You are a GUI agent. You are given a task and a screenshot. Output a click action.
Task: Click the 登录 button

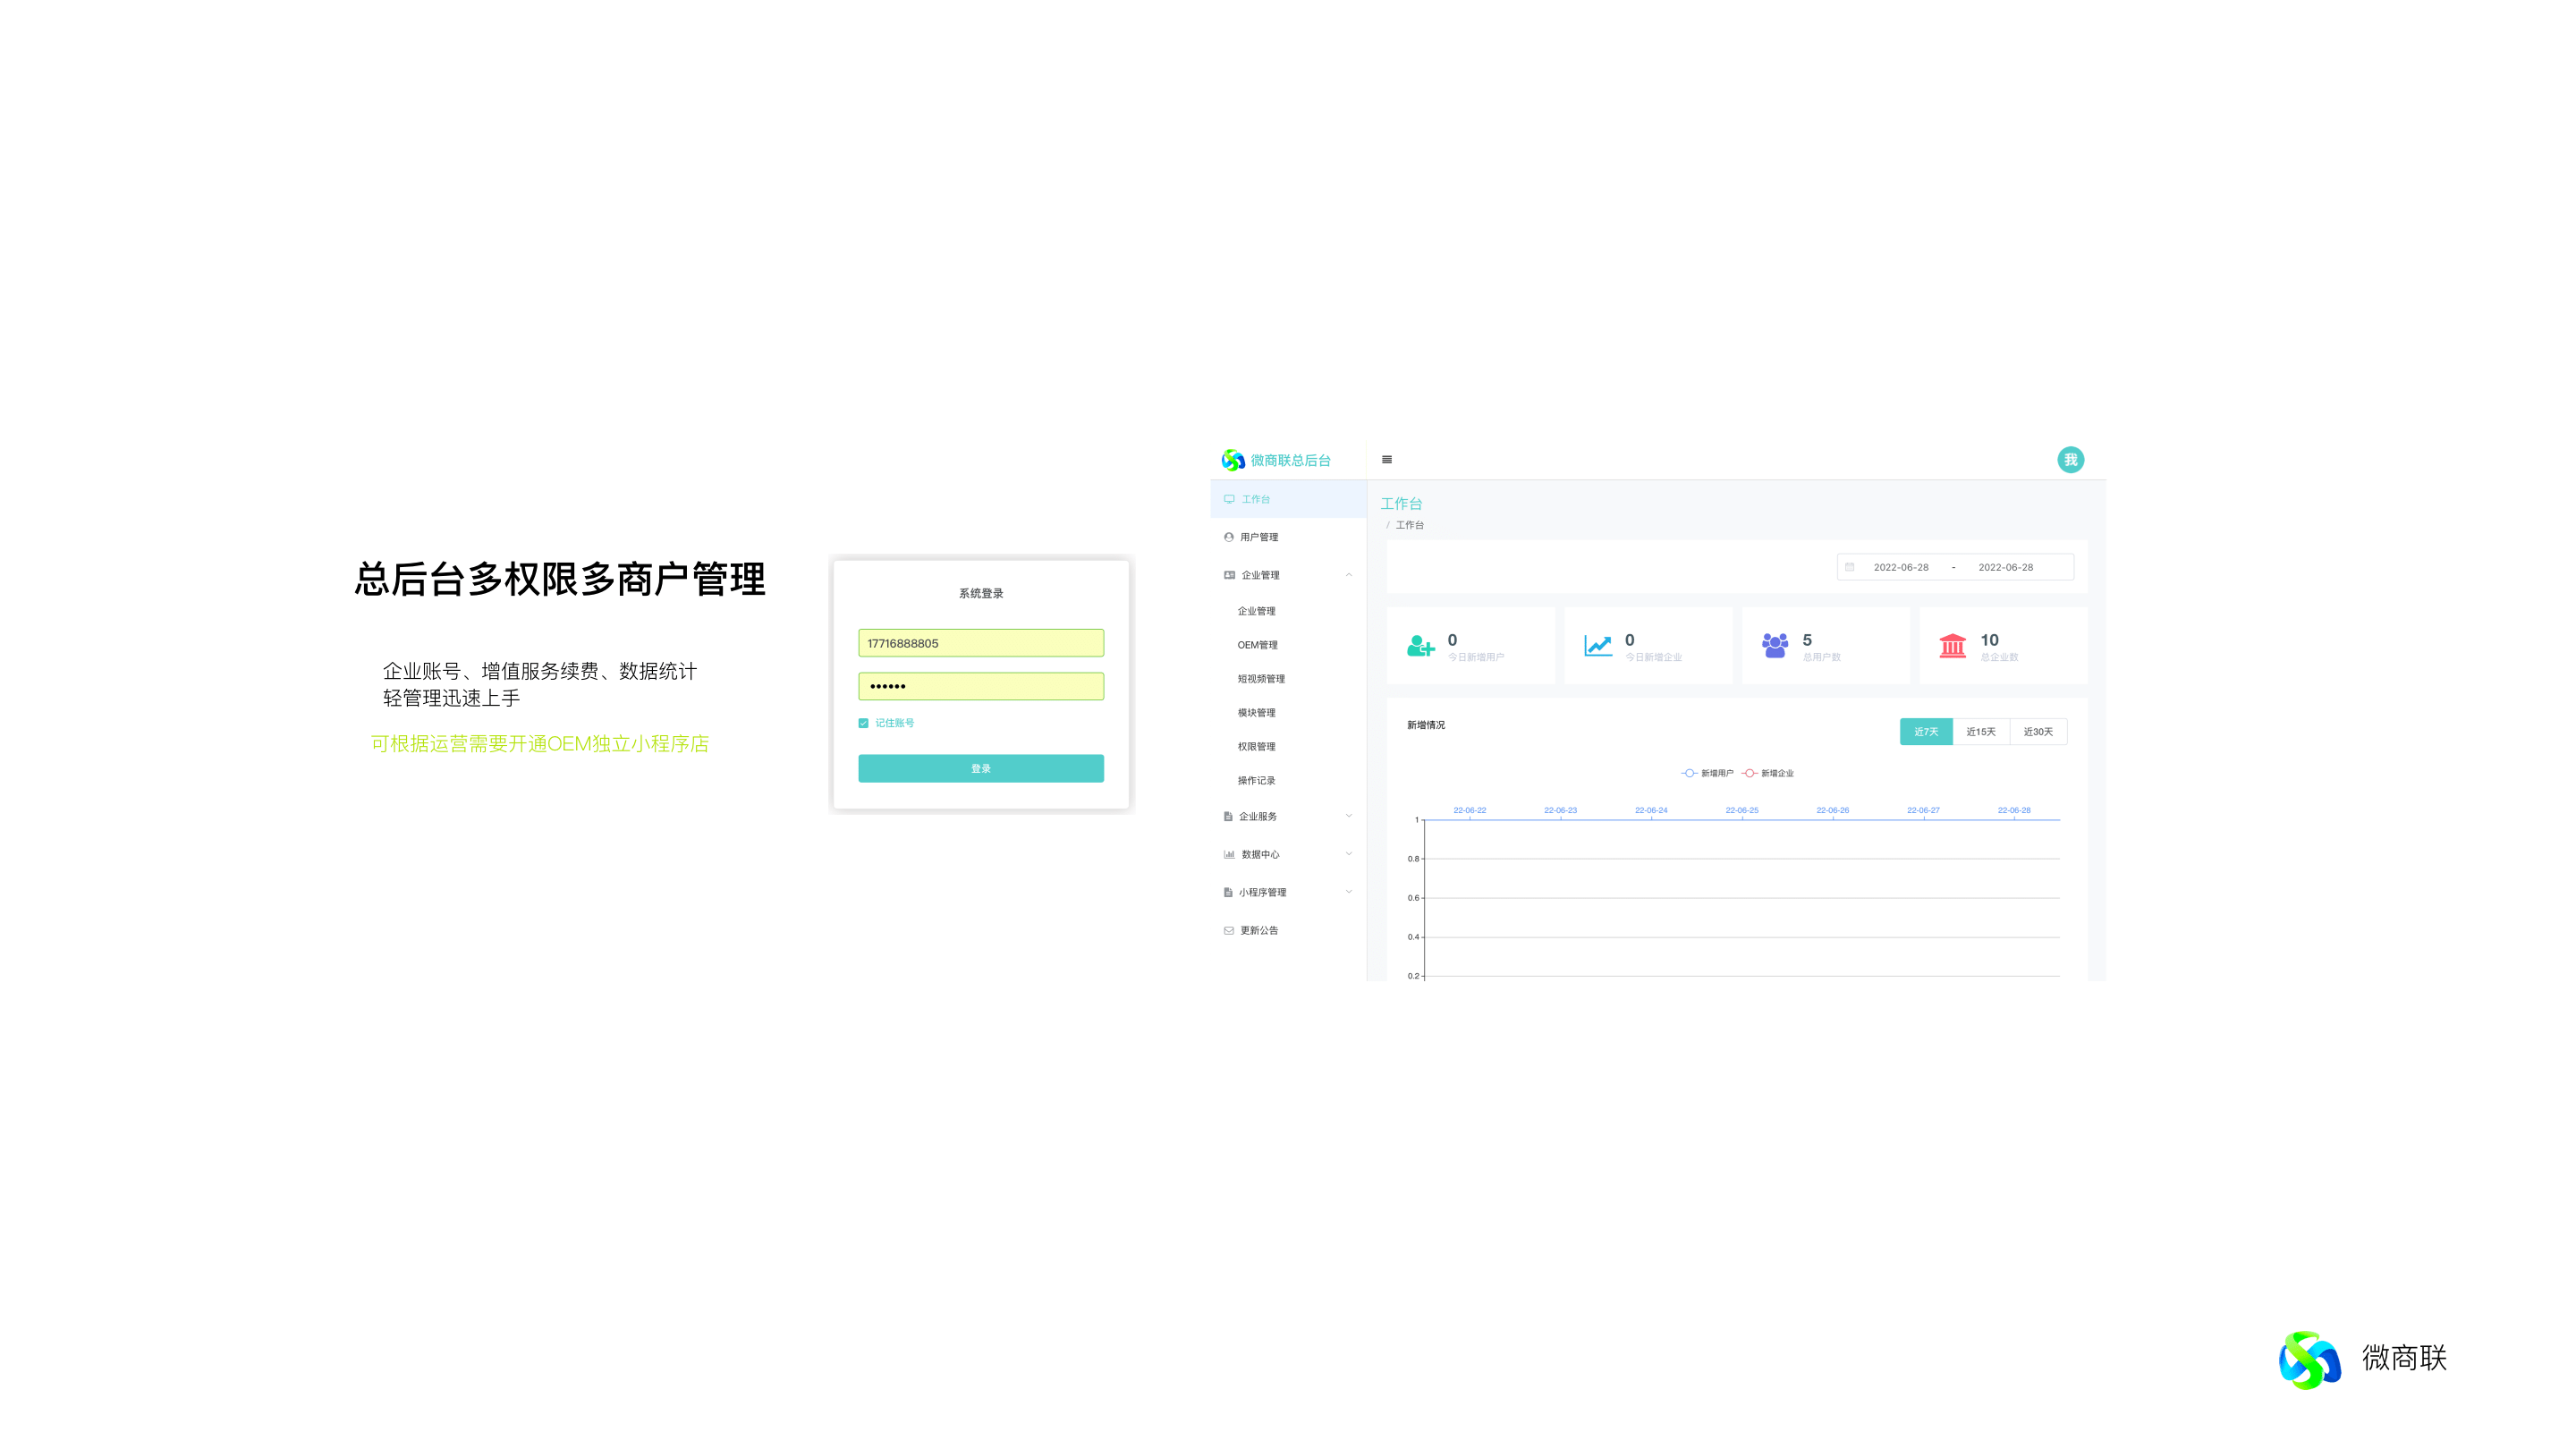(x=981, y=768)
